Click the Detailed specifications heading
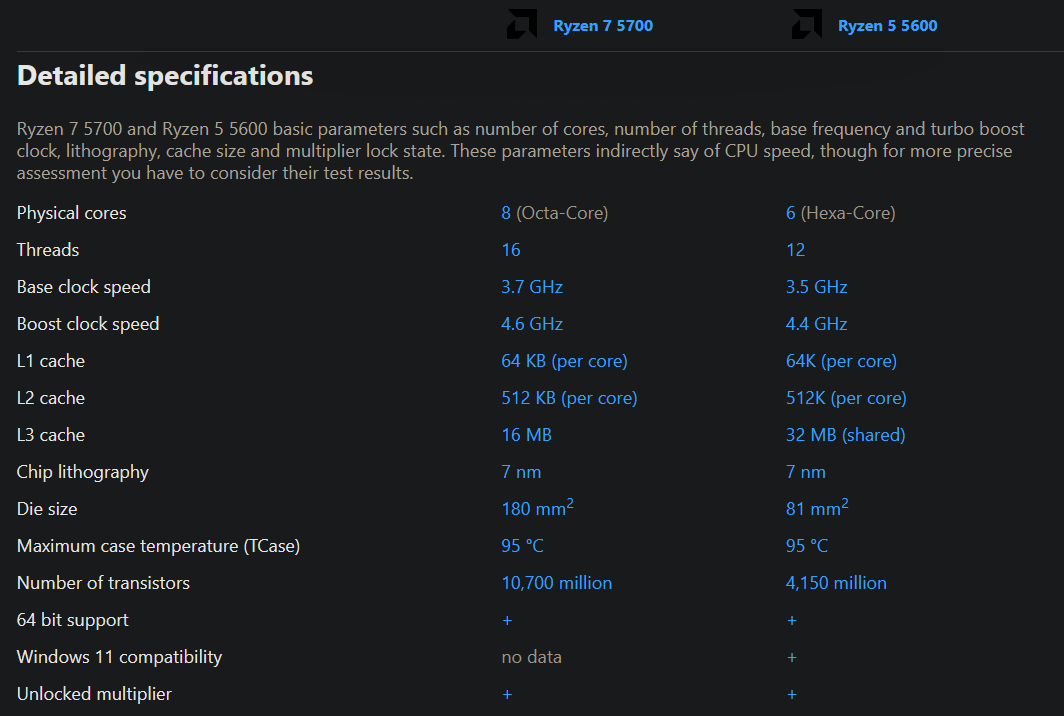This screenshot has height=716, width=1064. [x=165, y=75]
